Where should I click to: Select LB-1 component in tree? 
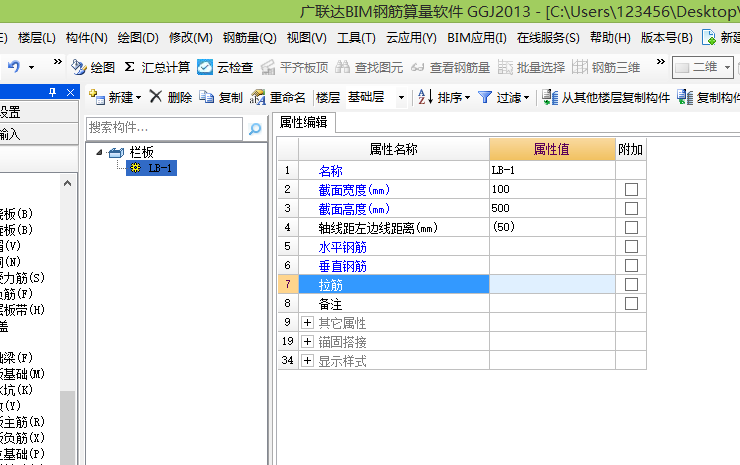click(x=151, y=168)
